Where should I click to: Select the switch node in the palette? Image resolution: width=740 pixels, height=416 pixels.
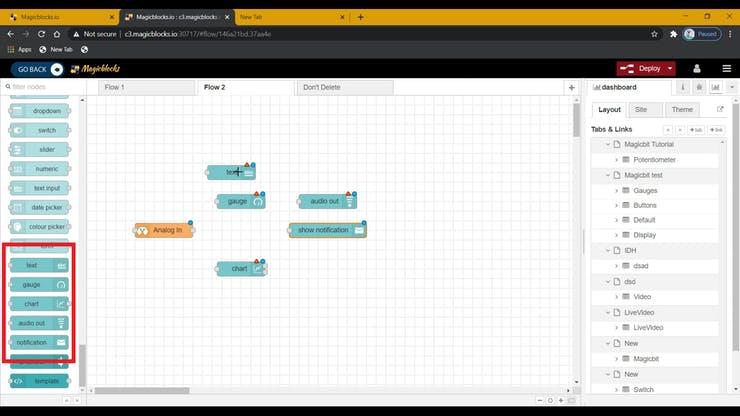(x=38, y=130)
